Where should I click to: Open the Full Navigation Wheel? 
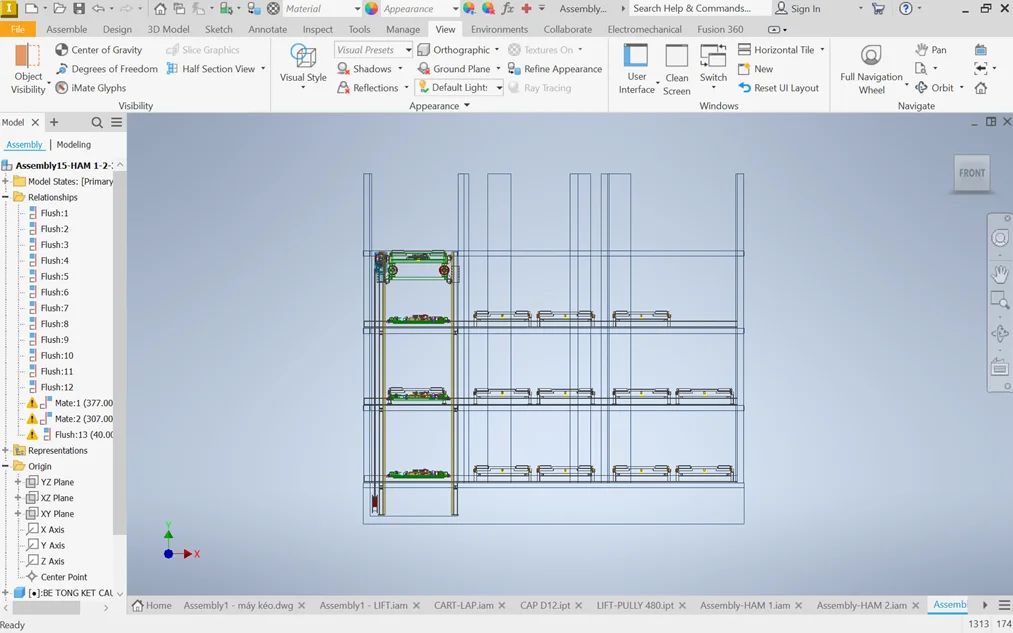pos(871,69)
